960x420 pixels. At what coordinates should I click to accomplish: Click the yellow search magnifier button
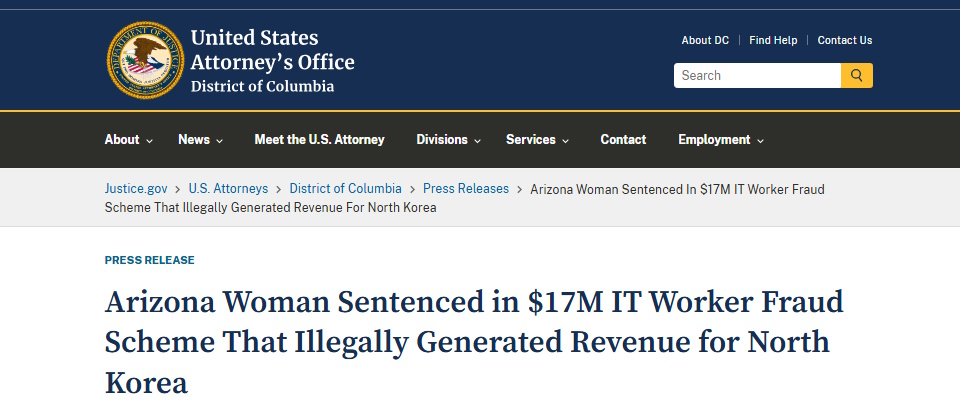tap(857, 75)
